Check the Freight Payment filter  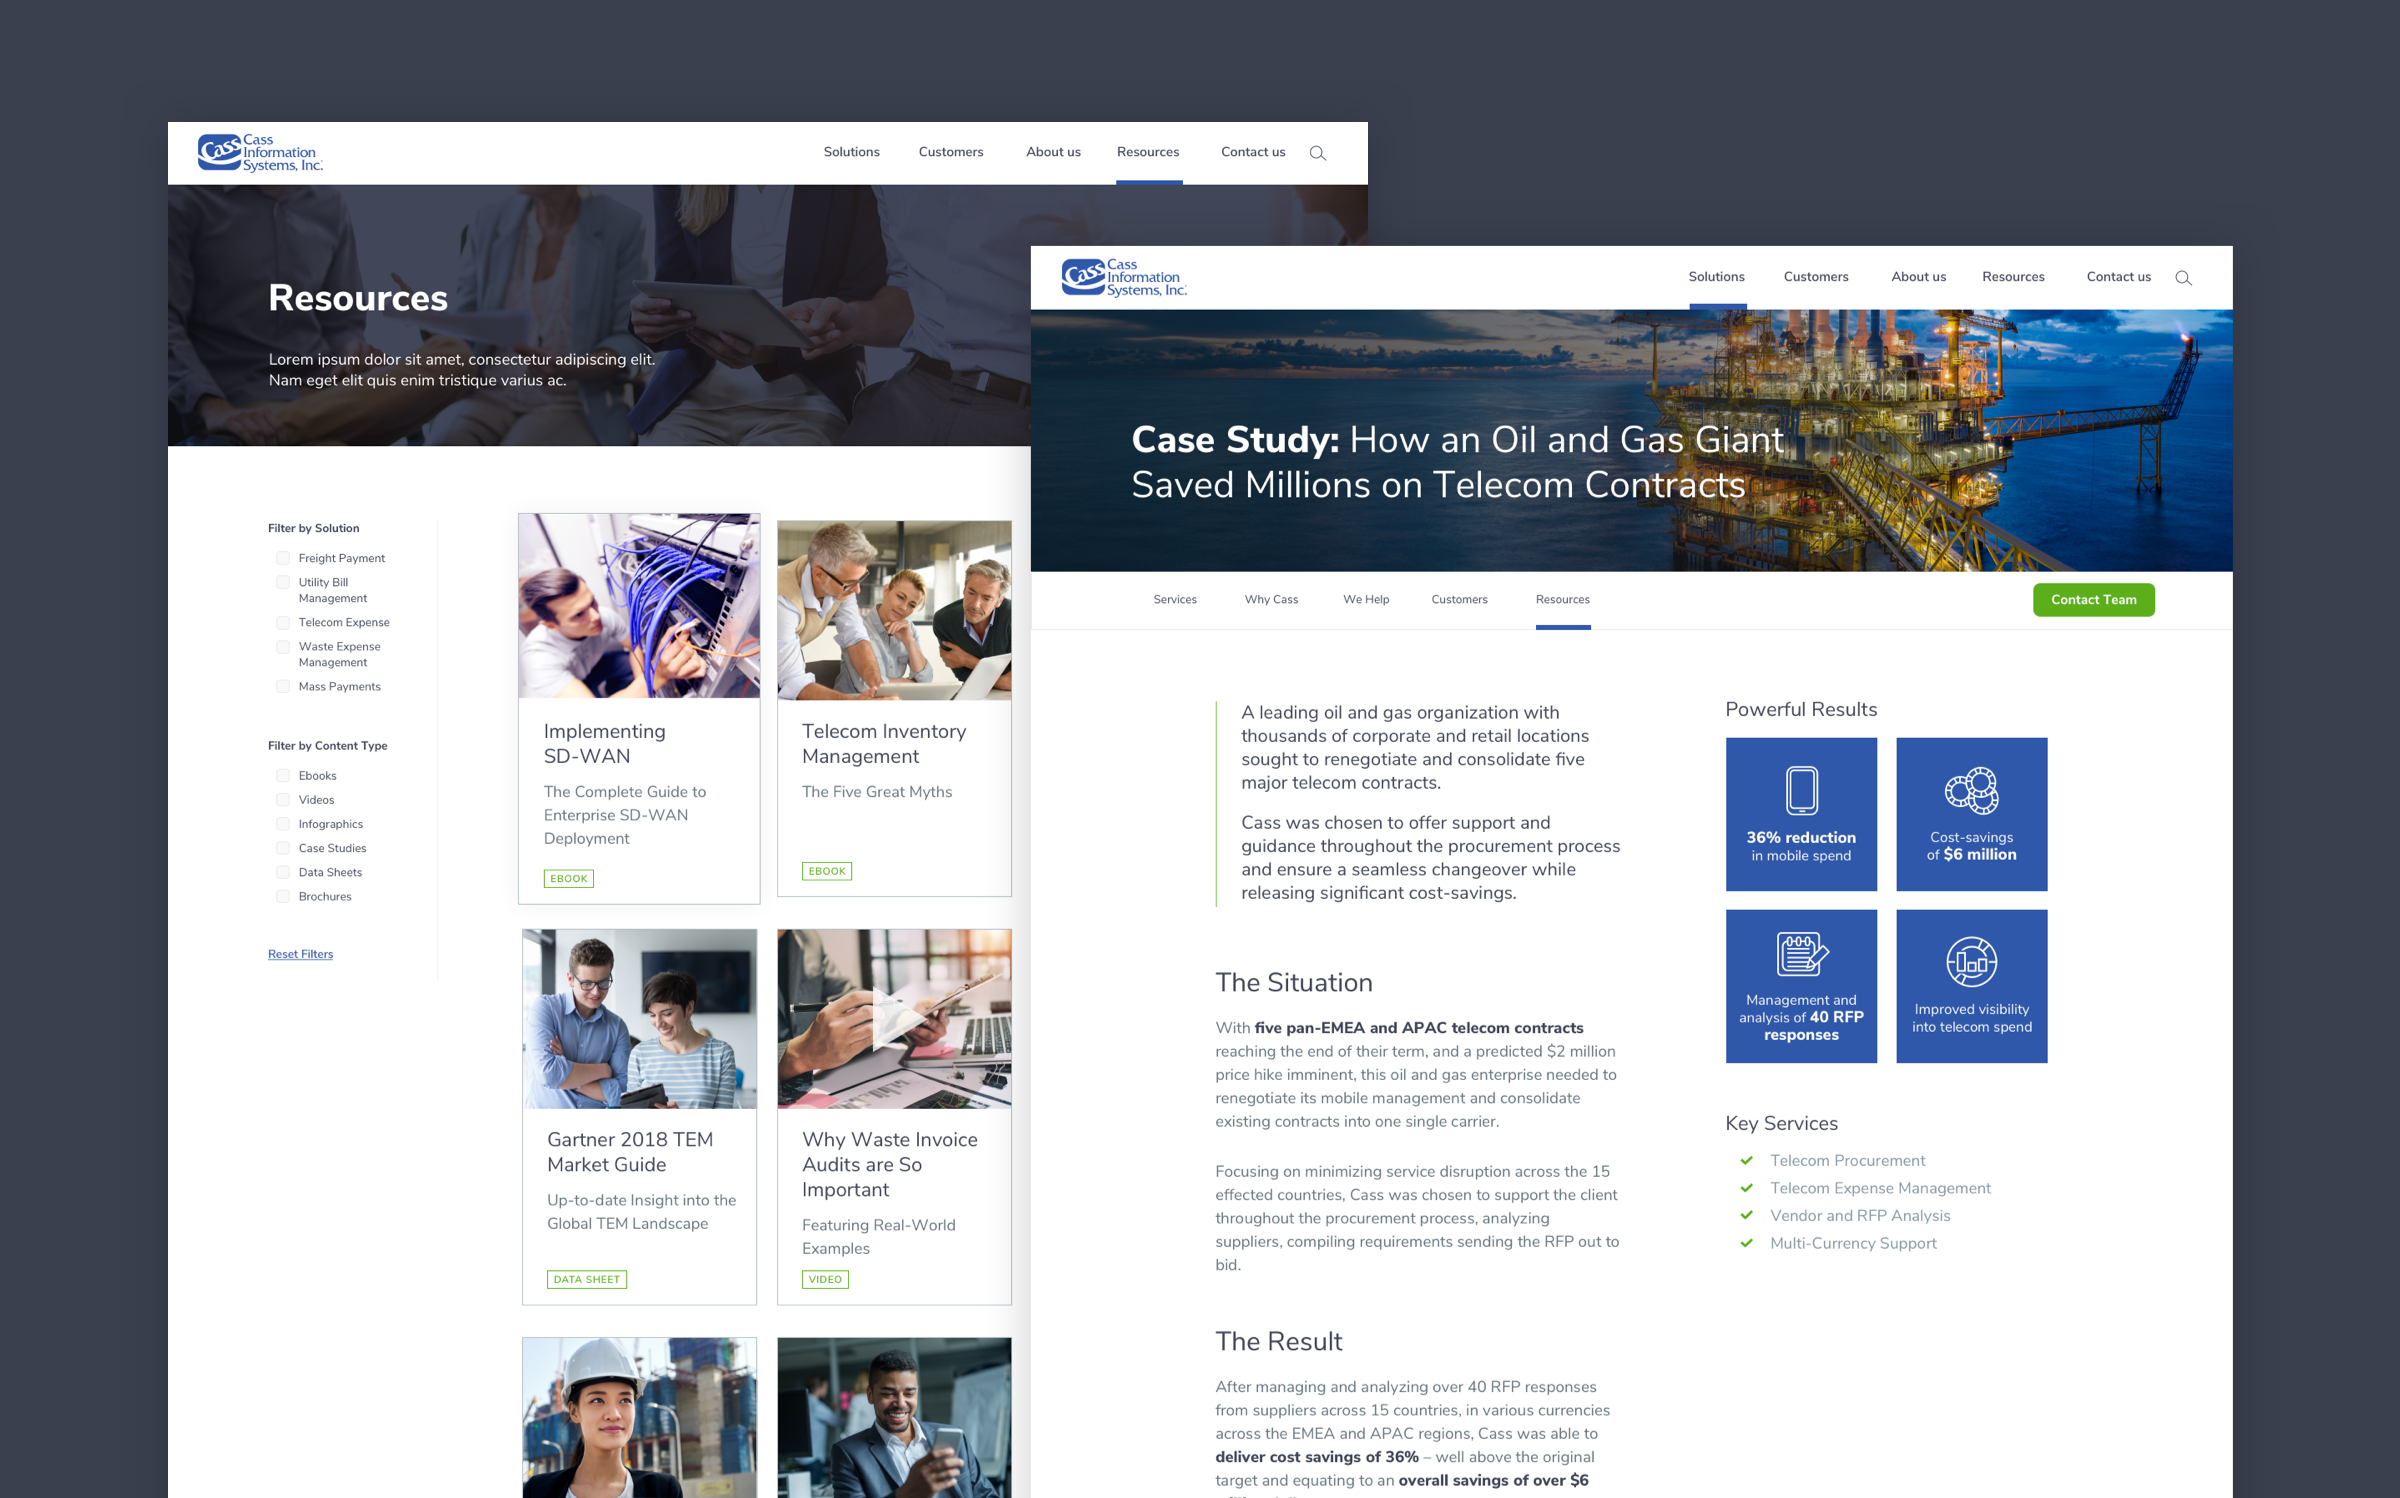tap(283, 558)
